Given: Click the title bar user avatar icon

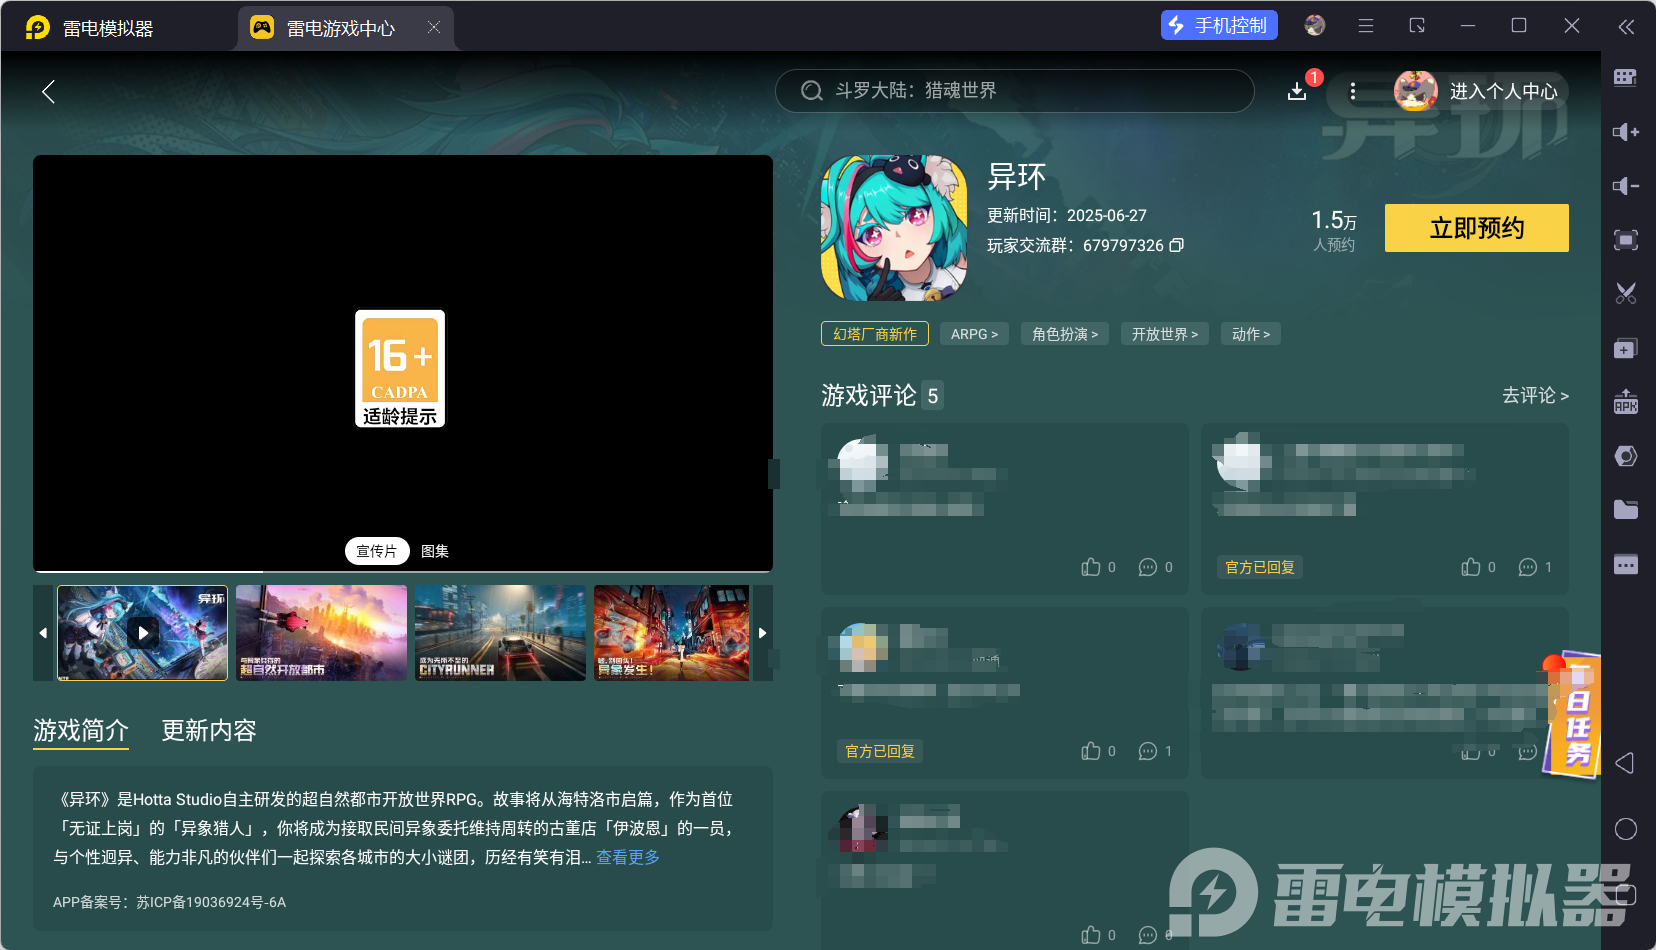Looking at the screenshot, I should [x=1315, y=26].
